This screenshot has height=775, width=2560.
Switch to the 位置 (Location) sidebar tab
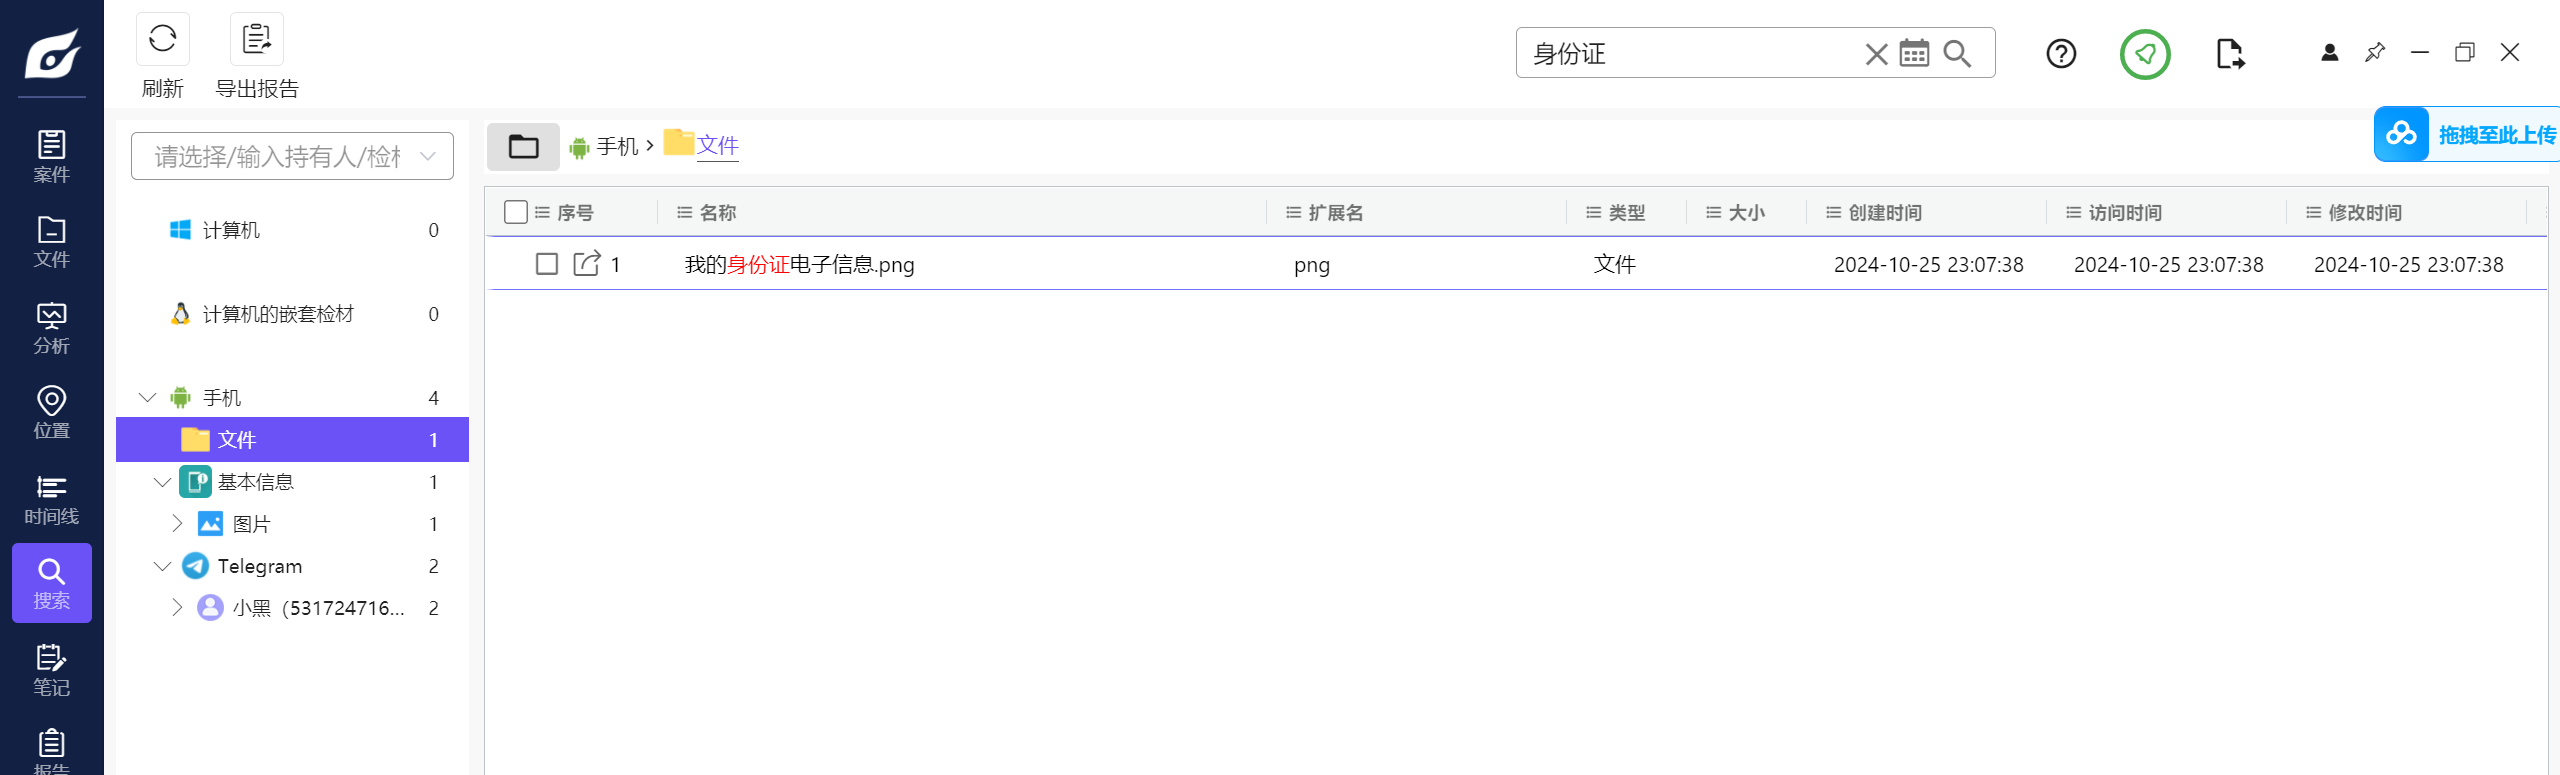51,413
